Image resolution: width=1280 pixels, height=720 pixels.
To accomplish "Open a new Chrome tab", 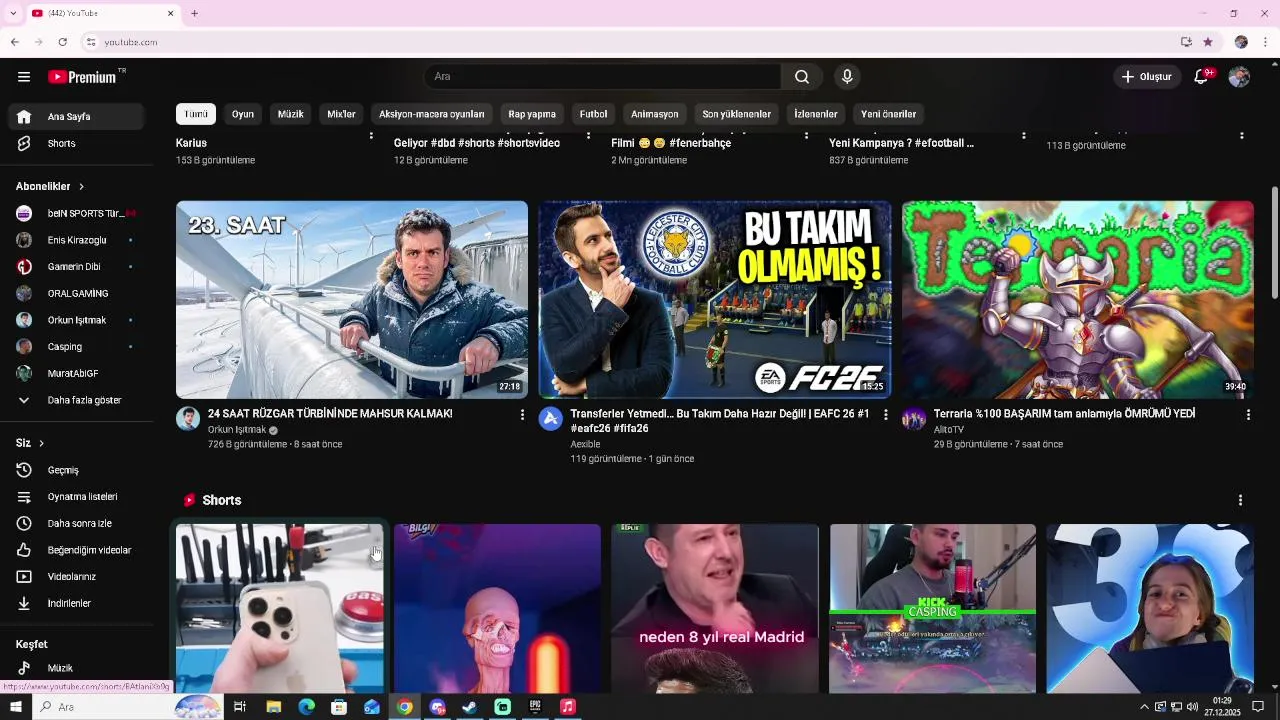I will [x=194, y=13].
